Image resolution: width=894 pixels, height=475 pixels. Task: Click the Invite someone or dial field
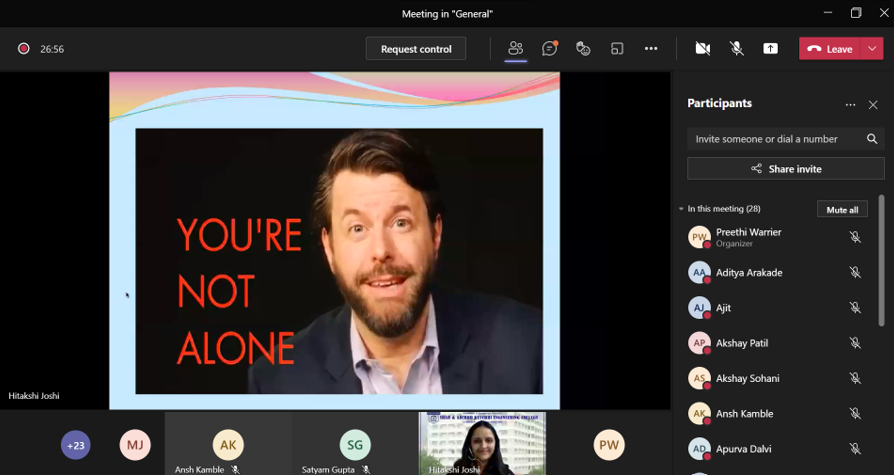tap(775, 139)
